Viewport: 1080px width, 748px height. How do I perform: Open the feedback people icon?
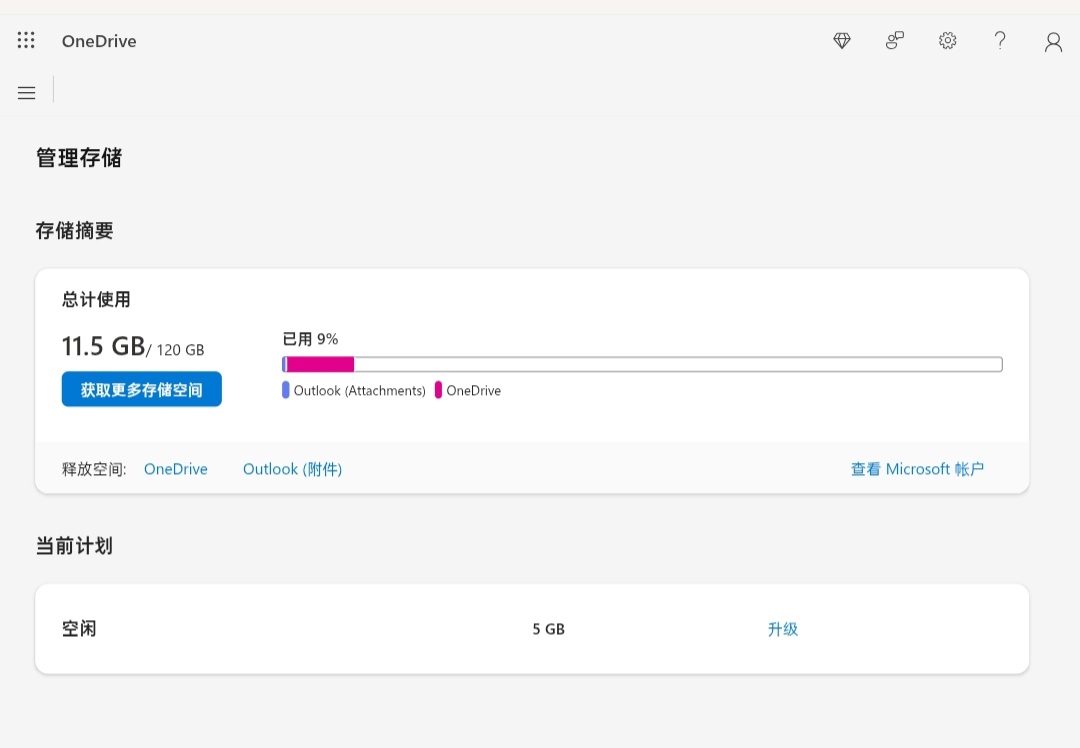(895, 41)
